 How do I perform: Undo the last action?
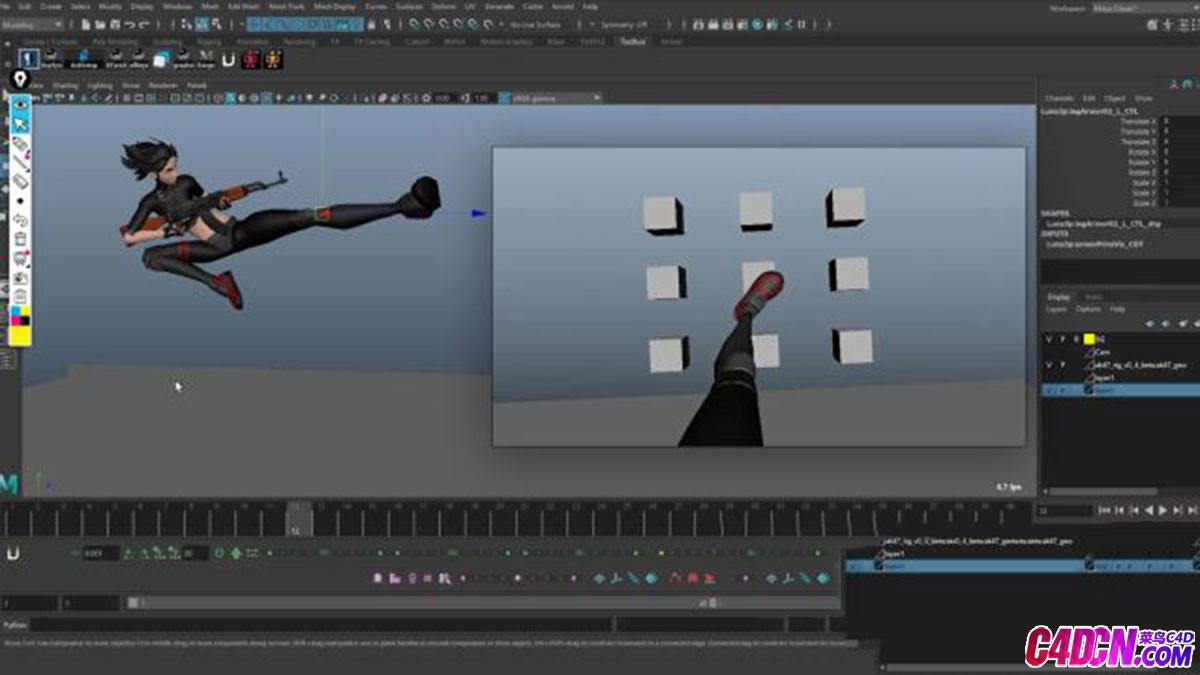tap(130, 24)
